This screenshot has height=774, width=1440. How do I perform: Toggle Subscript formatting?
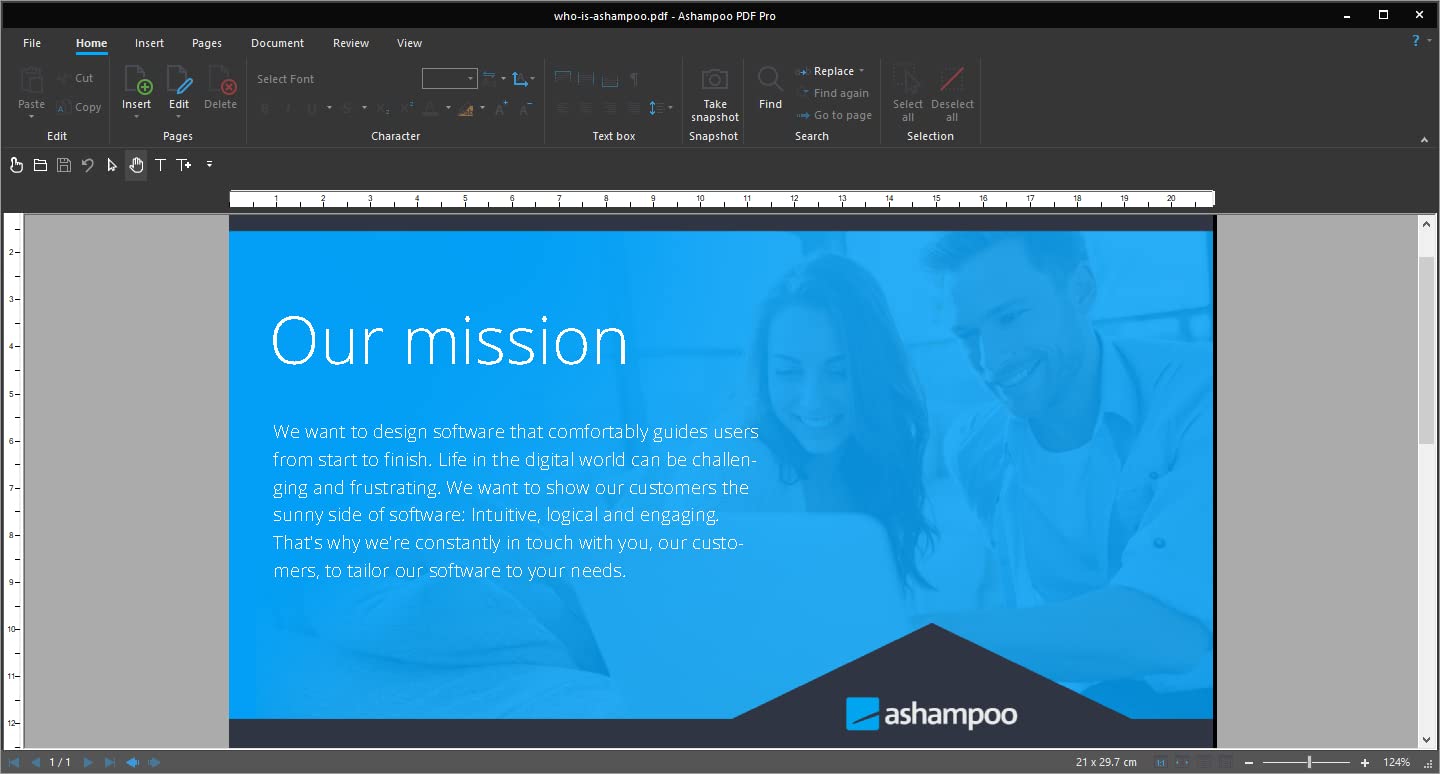pyautogui.click(x=383, y=108)
